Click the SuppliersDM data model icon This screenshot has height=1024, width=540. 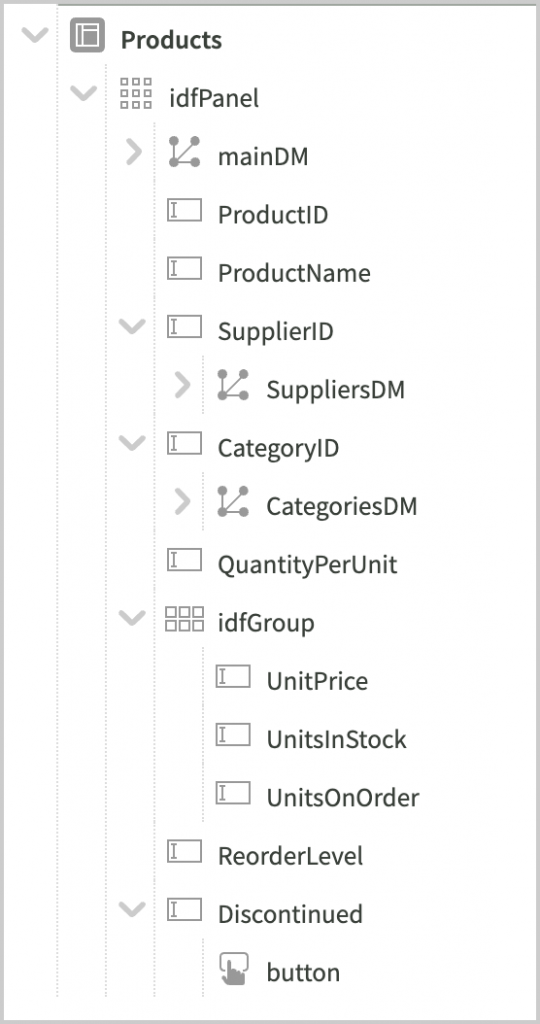point(233,385)
